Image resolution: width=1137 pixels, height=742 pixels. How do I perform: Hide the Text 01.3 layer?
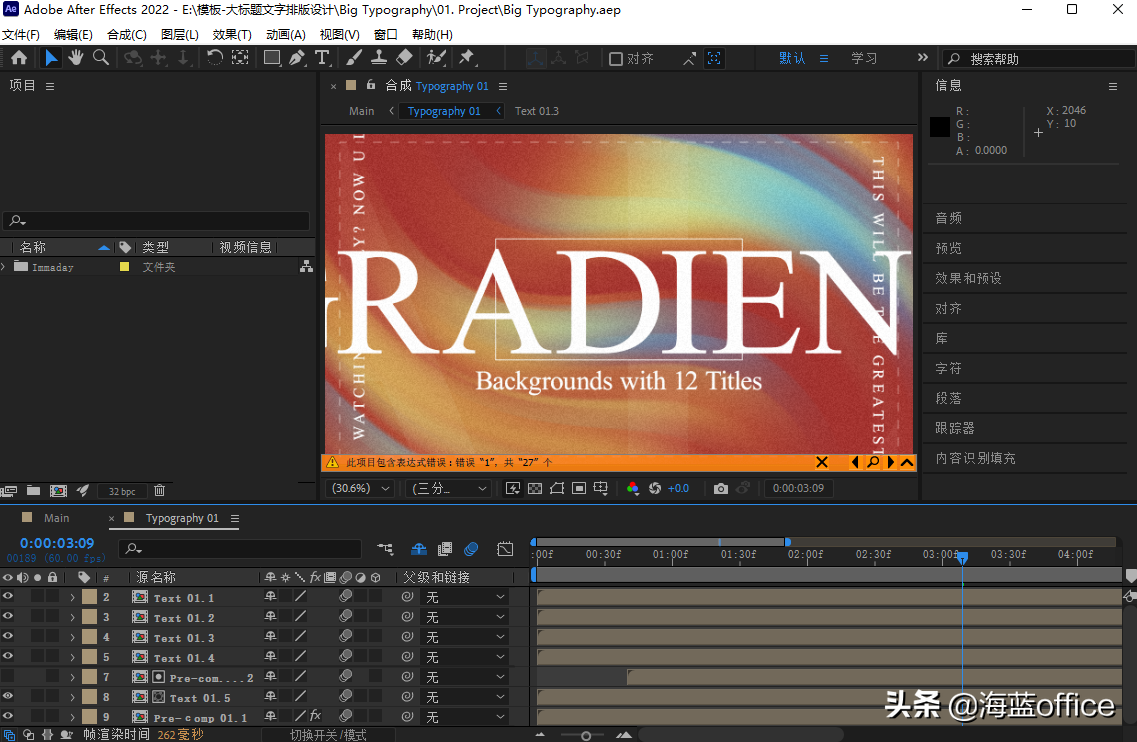click(x=8, y=636)
